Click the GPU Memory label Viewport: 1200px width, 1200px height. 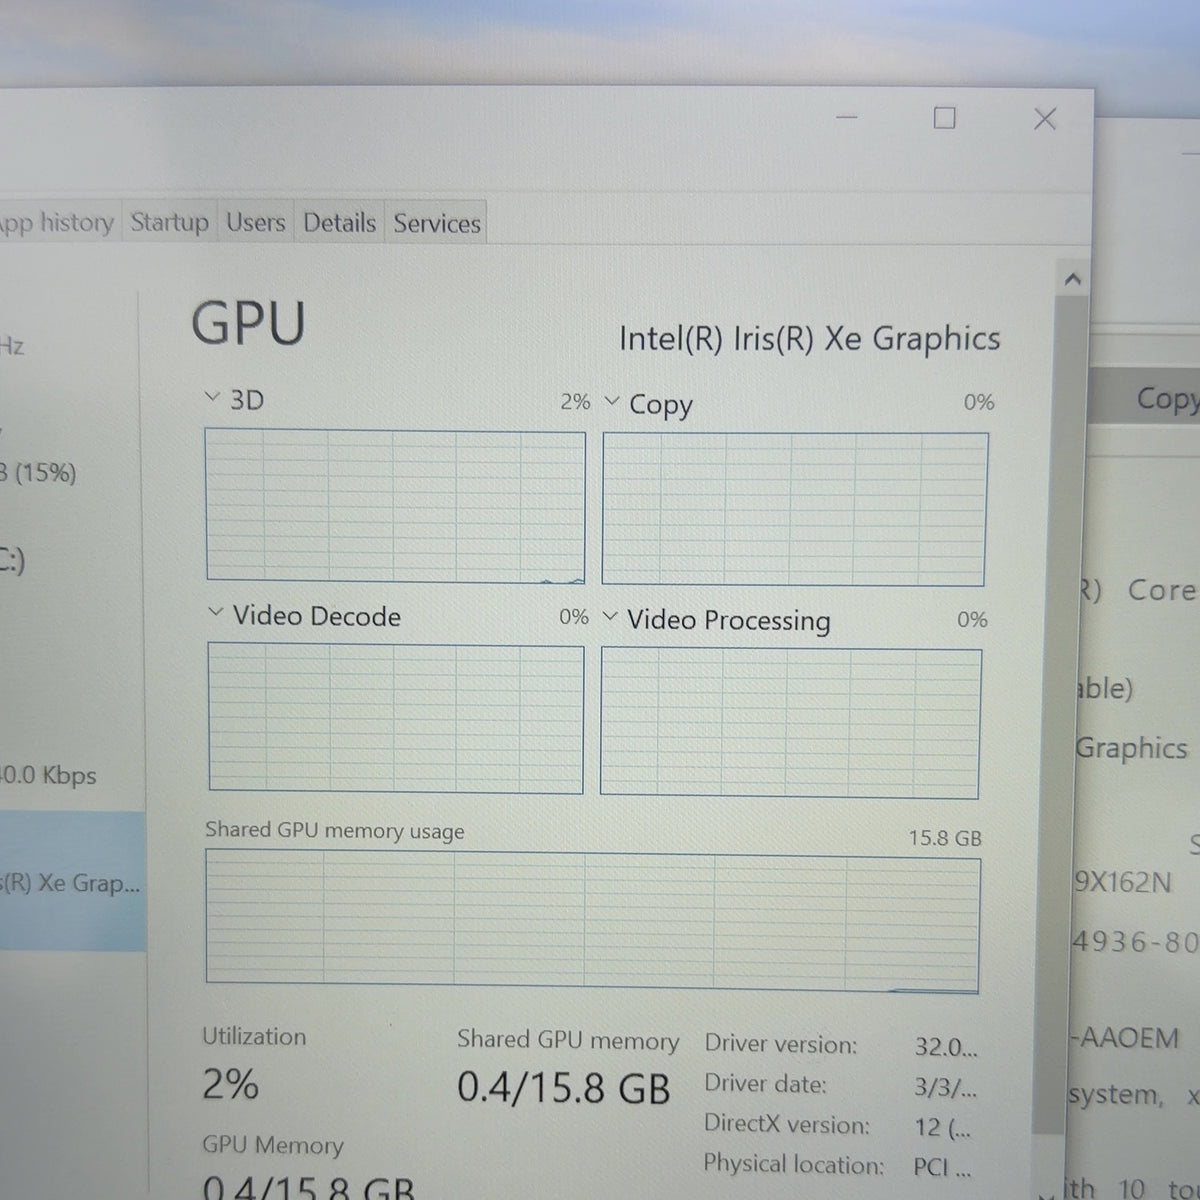point(272,1144)
